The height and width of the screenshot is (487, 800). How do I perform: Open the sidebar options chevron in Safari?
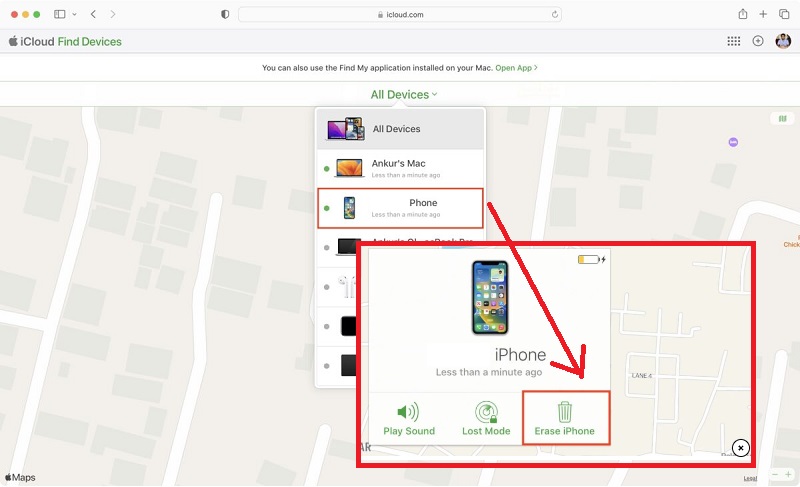(x=74, y=14)
